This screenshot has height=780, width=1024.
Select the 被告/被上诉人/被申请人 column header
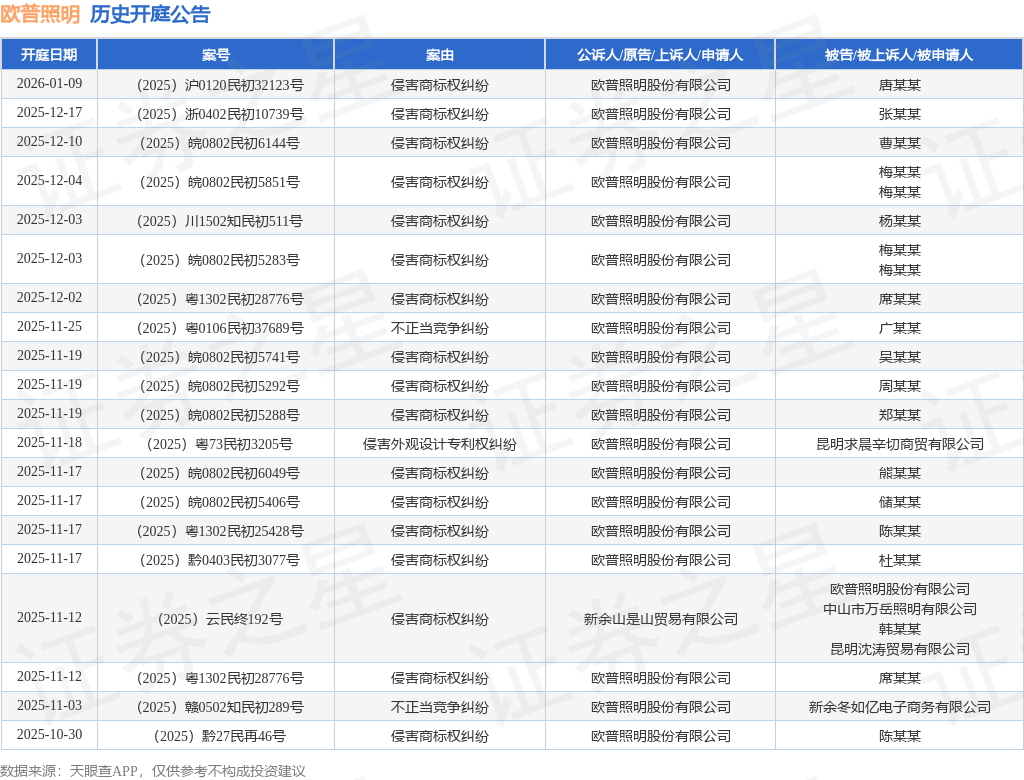pyautogui.click(x=899, y=55)
